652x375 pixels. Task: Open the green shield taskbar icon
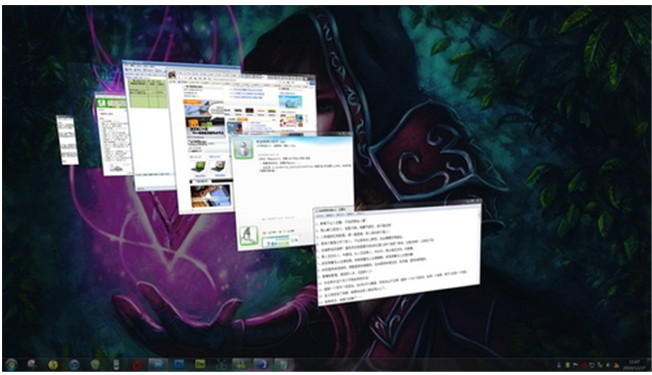(x=95, y=365)
